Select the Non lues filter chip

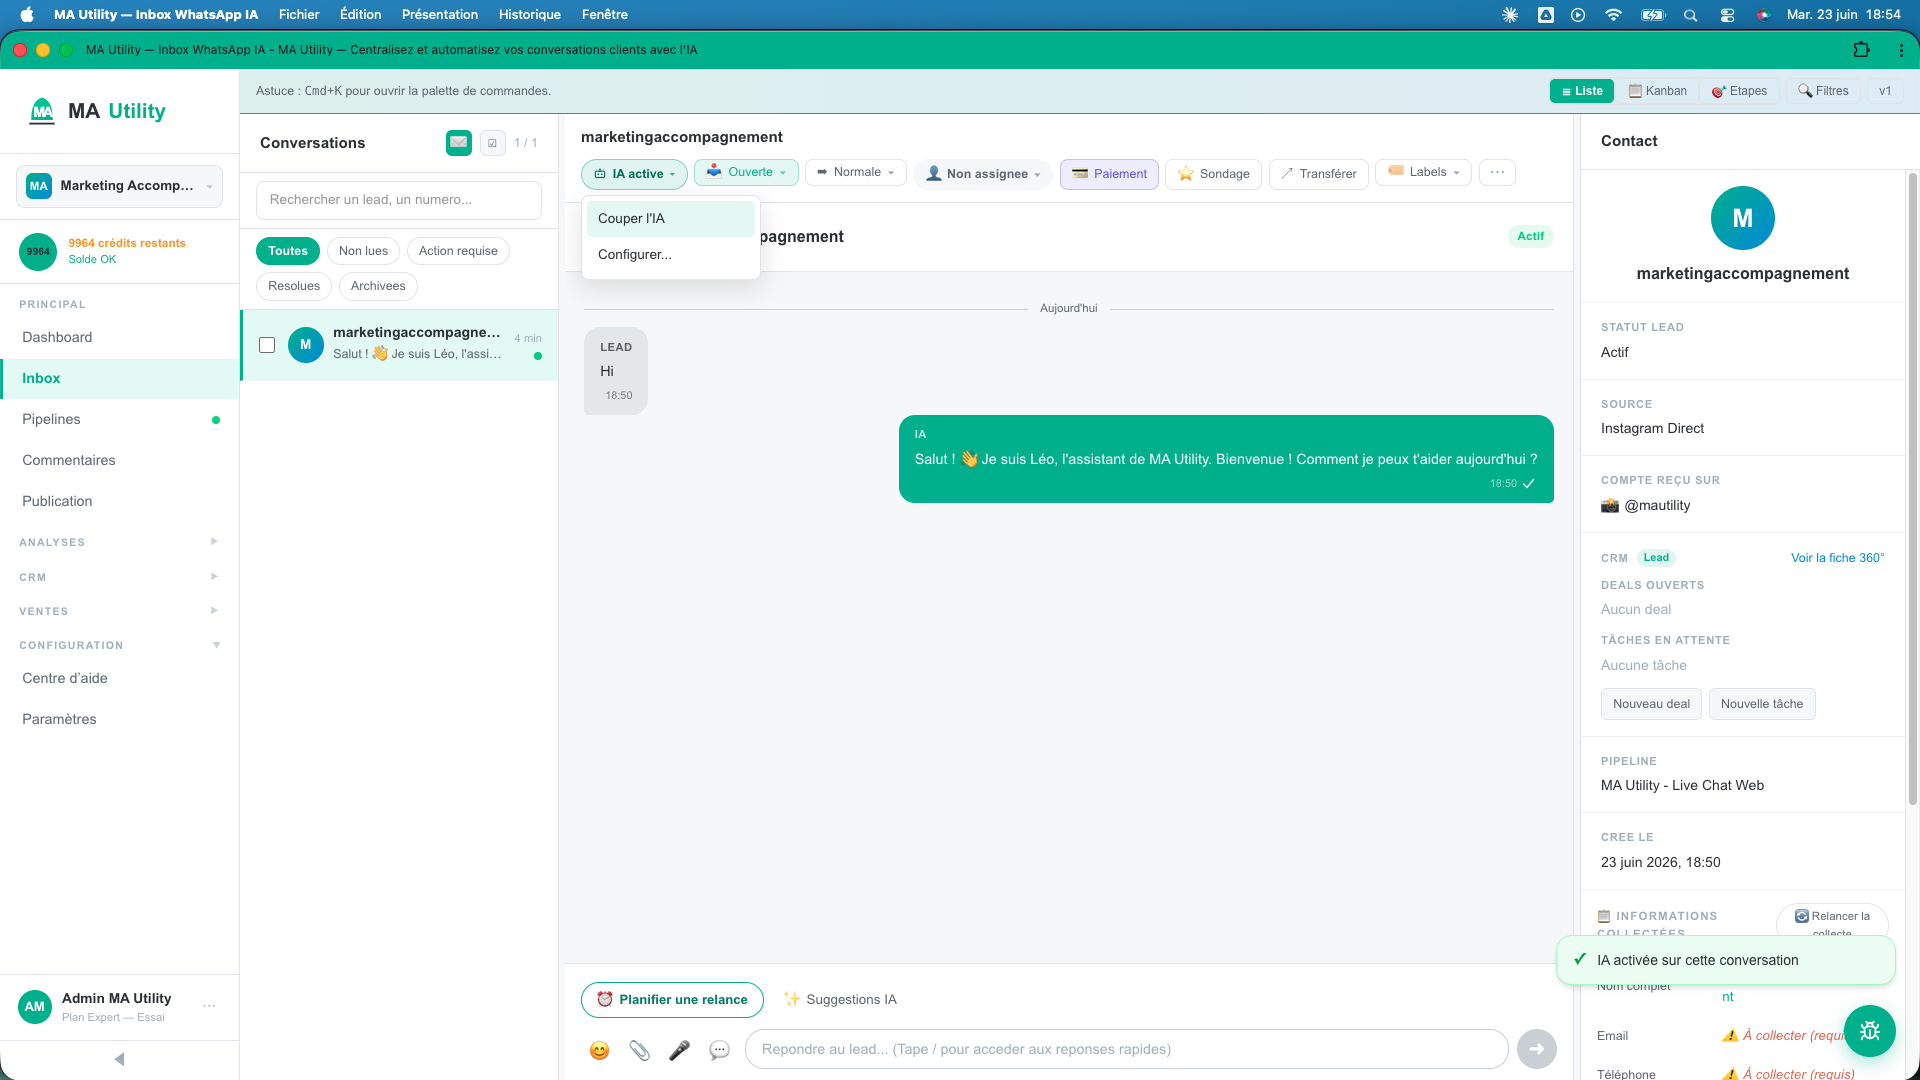coord(363,251)
